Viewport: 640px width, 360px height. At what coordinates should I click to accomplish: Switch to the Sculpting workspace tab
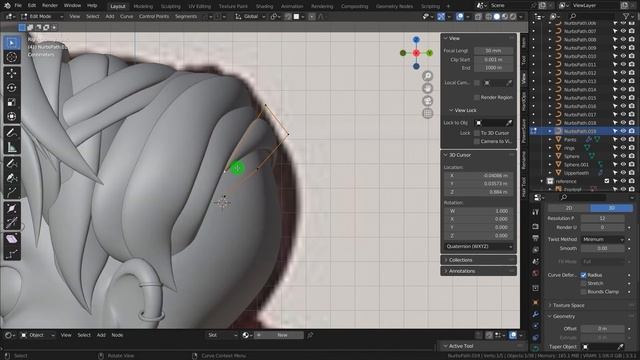click(x=171, y=6)
